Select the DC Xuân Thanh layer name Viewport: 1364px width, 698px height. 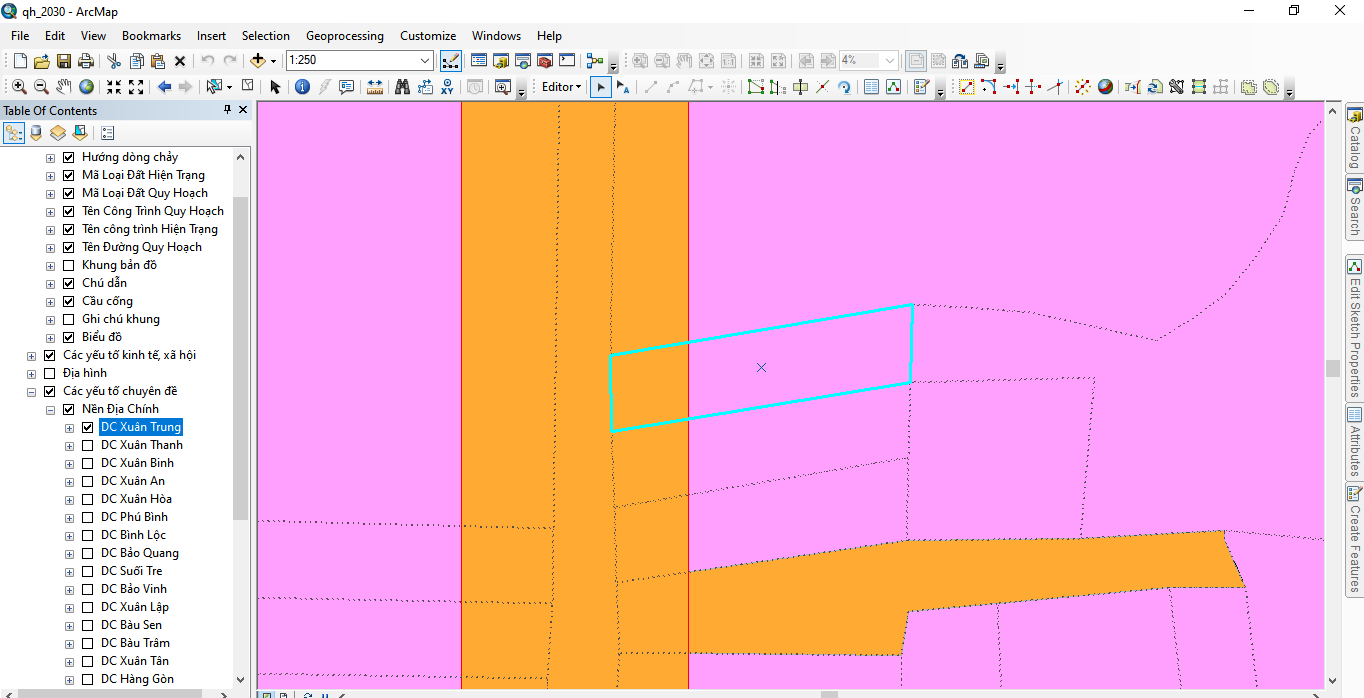[x=141, y=445]
